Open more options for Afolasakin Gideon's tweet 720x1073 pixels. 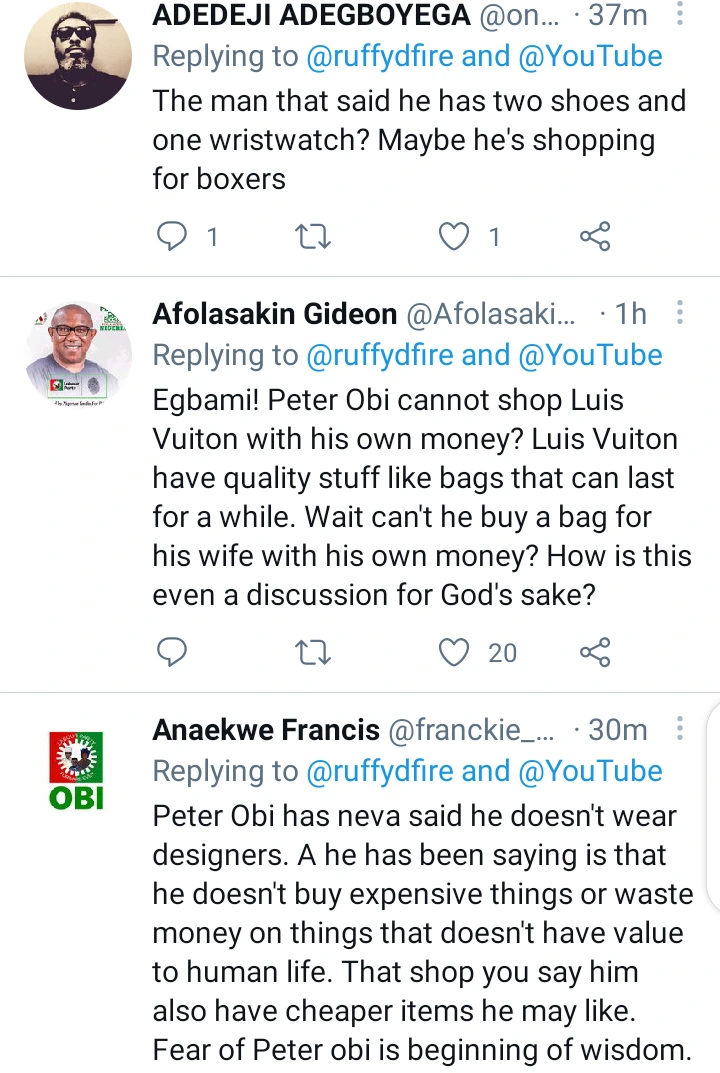tap(680, 314)
